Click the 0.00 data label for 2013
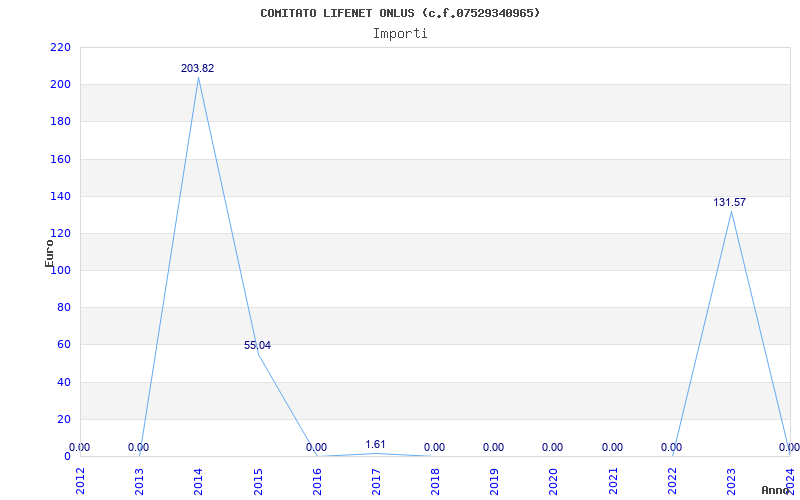The height and width of the screenshot is (500, 800). click(x=138, y=447)
